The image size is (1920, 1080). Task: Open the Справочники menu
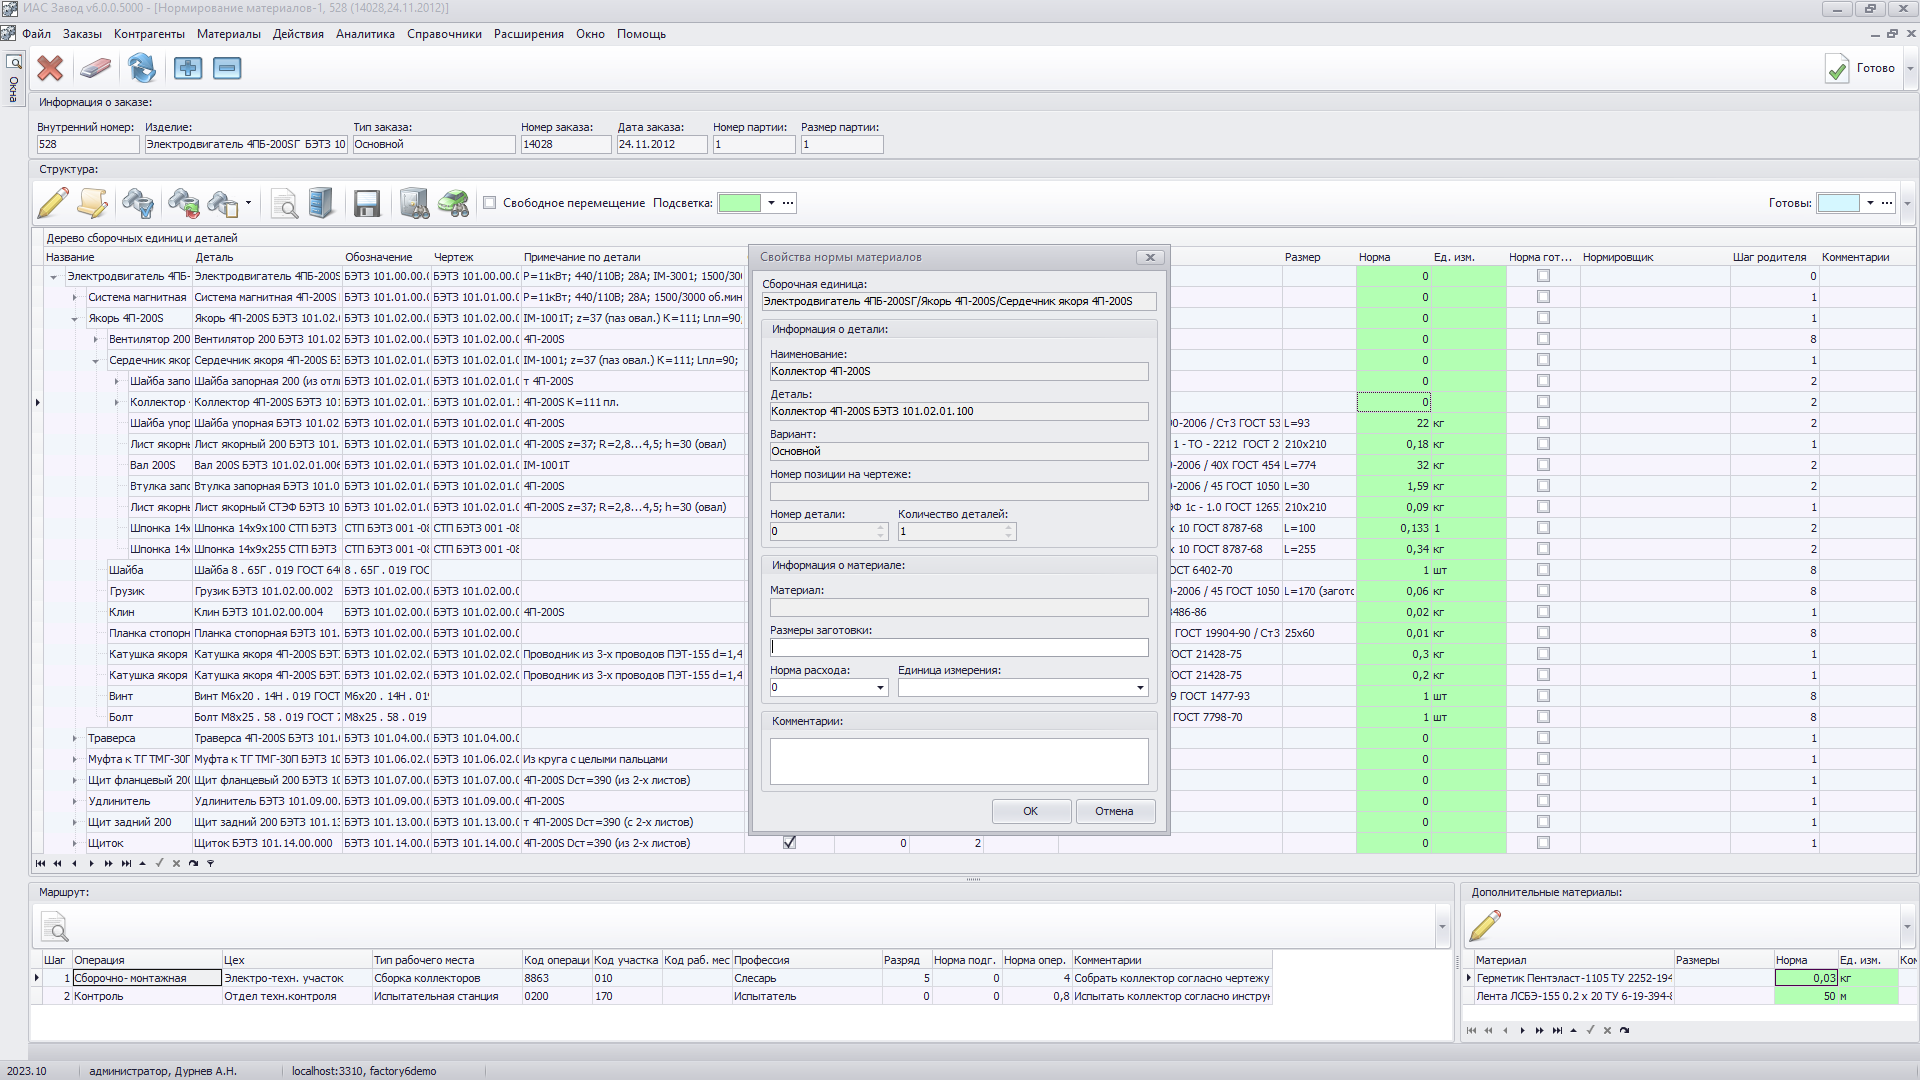[x=444, y=34]
